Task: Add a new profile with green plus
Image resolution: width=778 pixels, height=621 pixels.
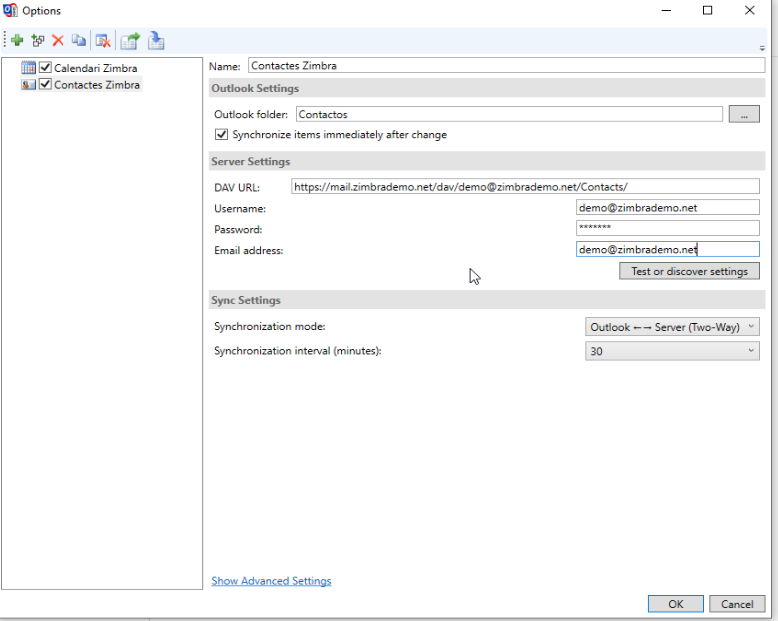Action: pos(17,40)
